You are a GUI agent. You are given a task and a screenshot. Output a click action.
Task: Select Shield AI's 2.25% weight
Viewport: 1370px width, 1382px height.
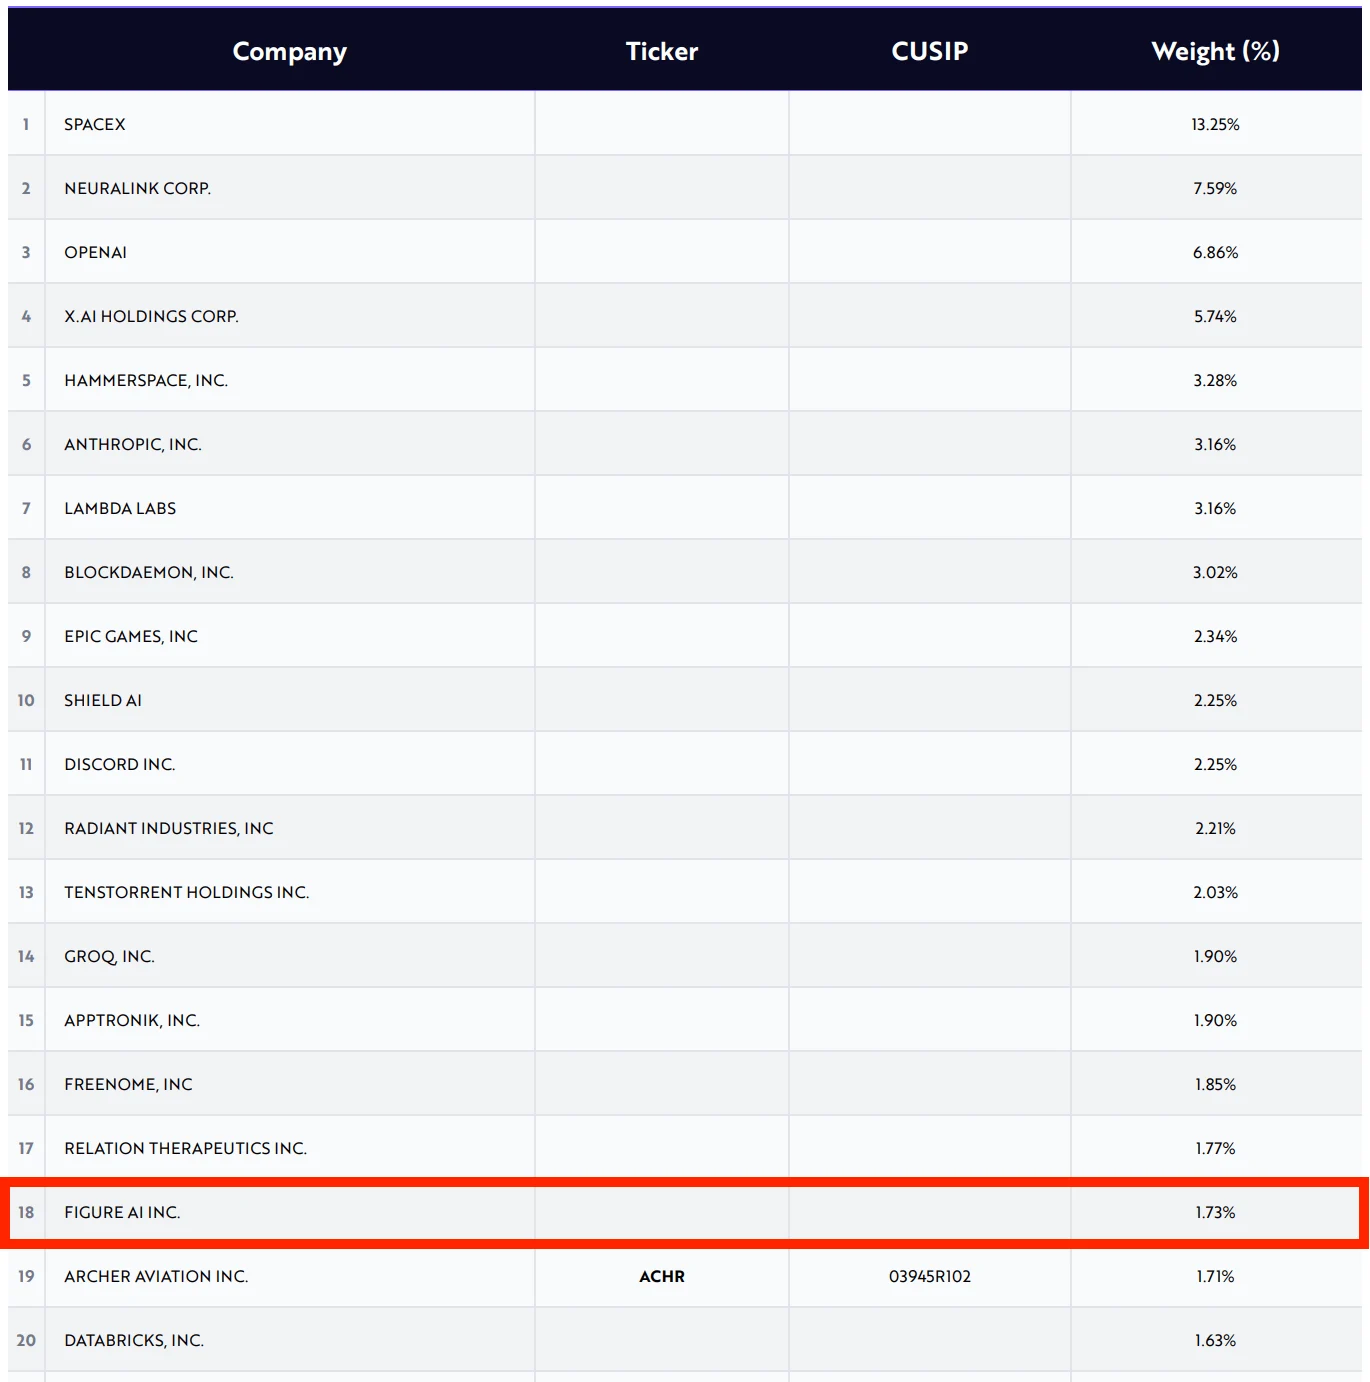(1215, 700)
